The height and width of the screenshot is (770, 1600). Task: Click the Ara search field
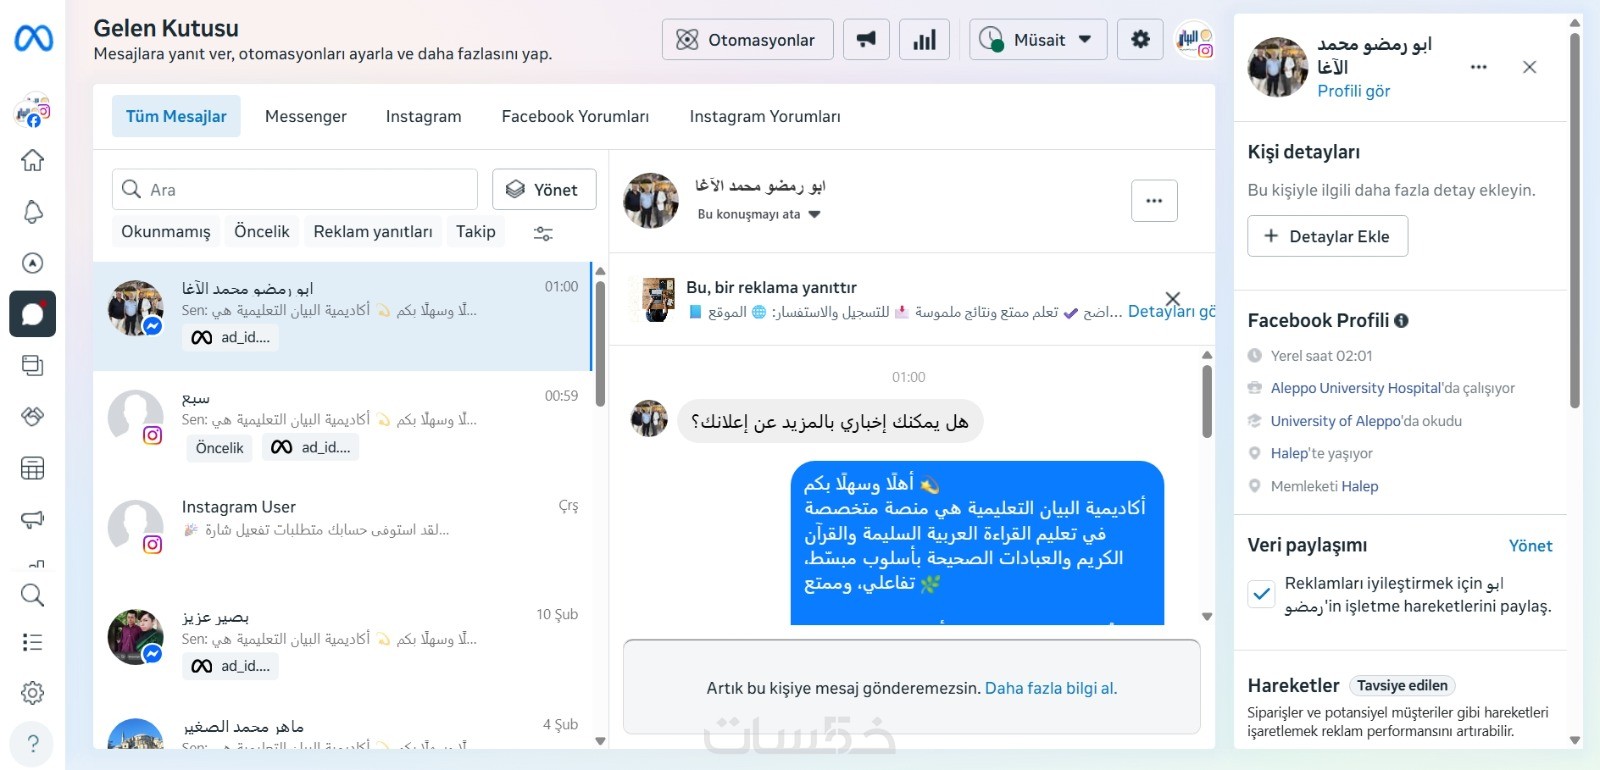click(x=295, y=189)
